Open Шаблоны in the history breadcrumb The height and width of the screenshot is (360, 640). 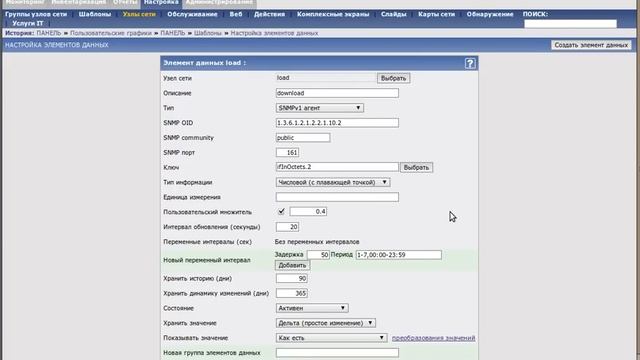click(x=208, y=33)
